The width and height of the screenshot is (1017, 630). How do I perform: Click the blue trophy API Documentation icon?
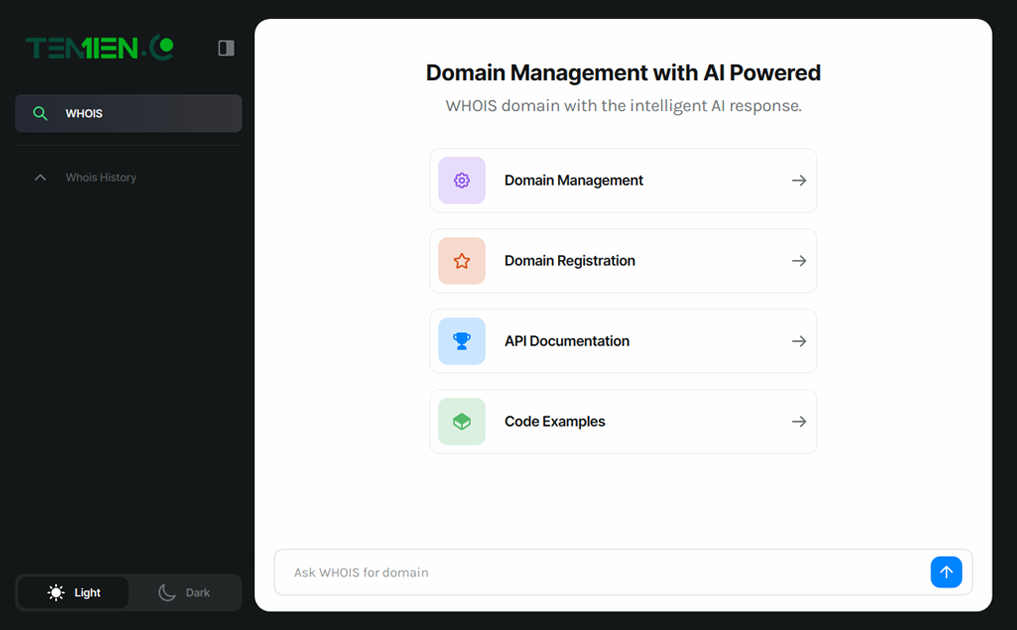click(x=461, y=341)
